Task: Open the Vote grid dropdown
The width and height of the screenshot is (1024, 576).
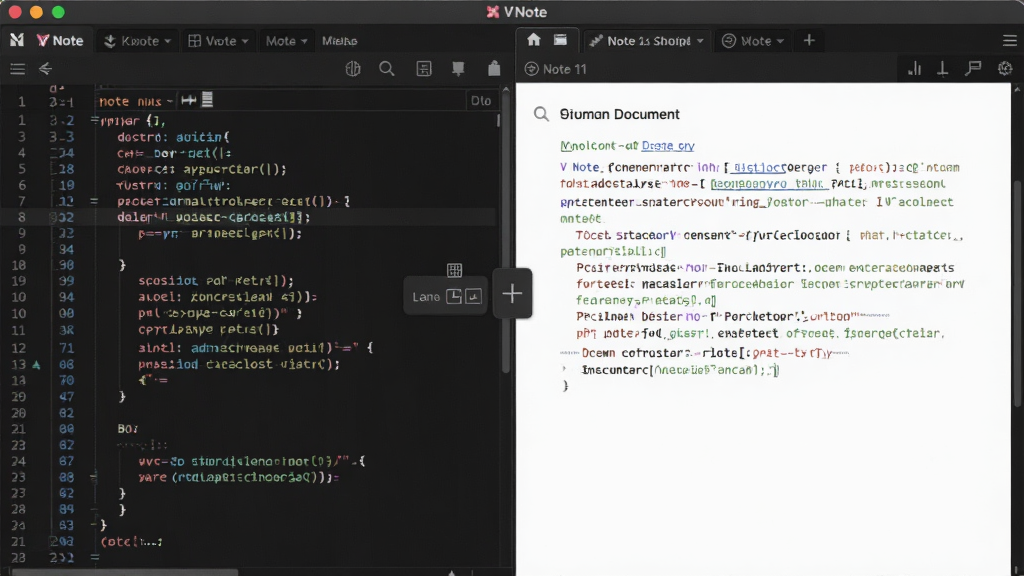Action: 218,40
